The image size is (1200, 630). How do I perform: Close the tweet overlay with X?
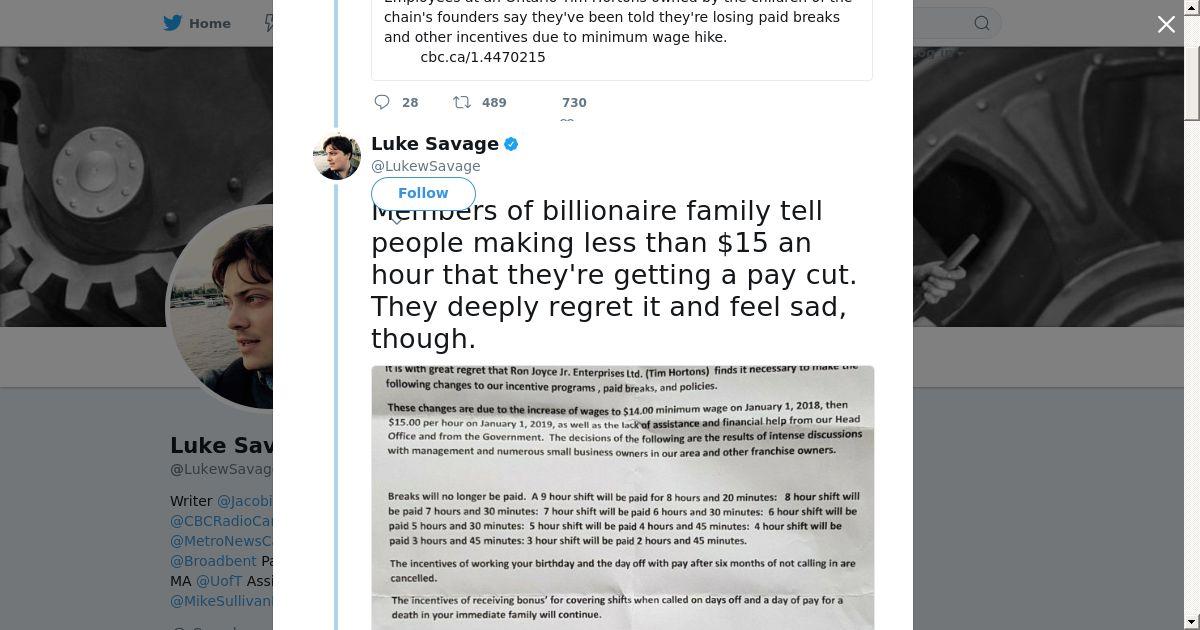coord(1166,24)
